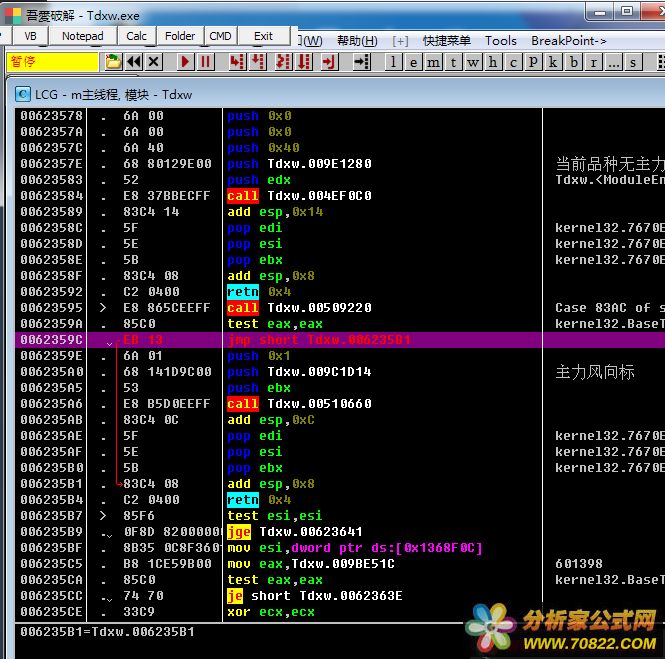Open Folder from the shortcut bar
665x659 pixels.
click(180, 36)
